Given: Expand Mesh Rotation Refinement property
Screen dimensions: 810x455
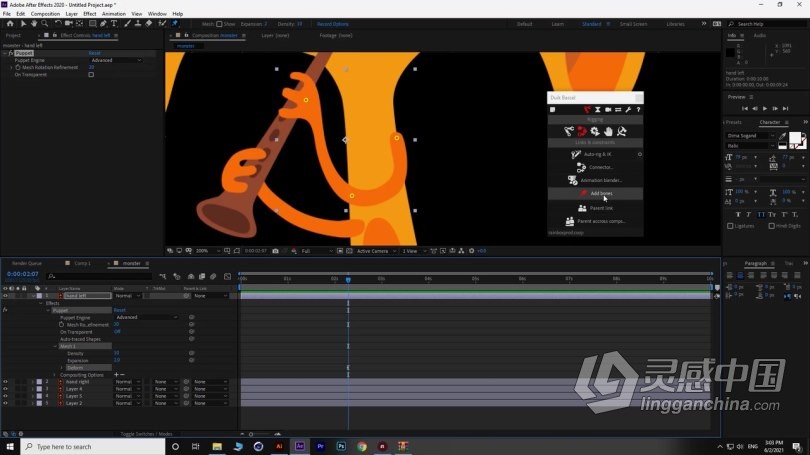Looking at the screenshot, I should (11, 68).
